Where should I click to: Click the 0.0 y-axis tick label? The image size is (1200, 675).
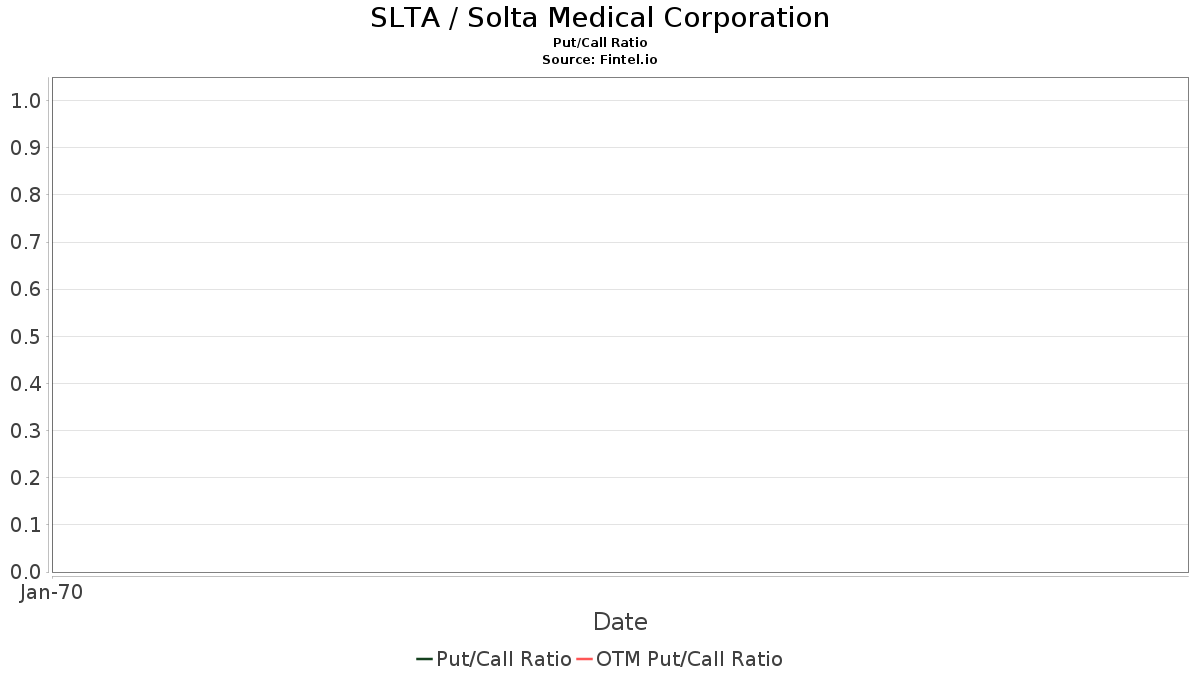26,572
